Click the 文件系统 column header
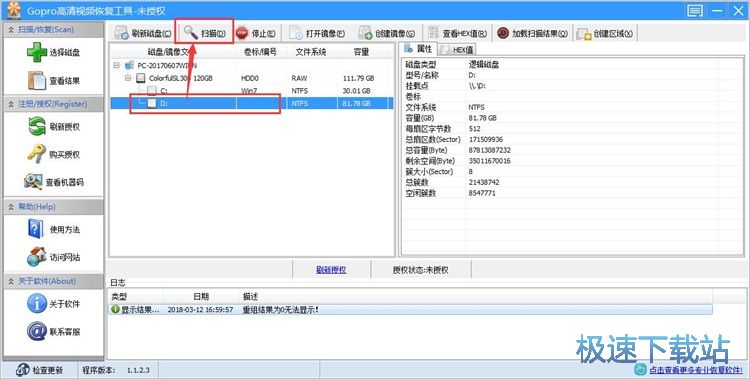 pyautogui.click(x=311, y=52)
